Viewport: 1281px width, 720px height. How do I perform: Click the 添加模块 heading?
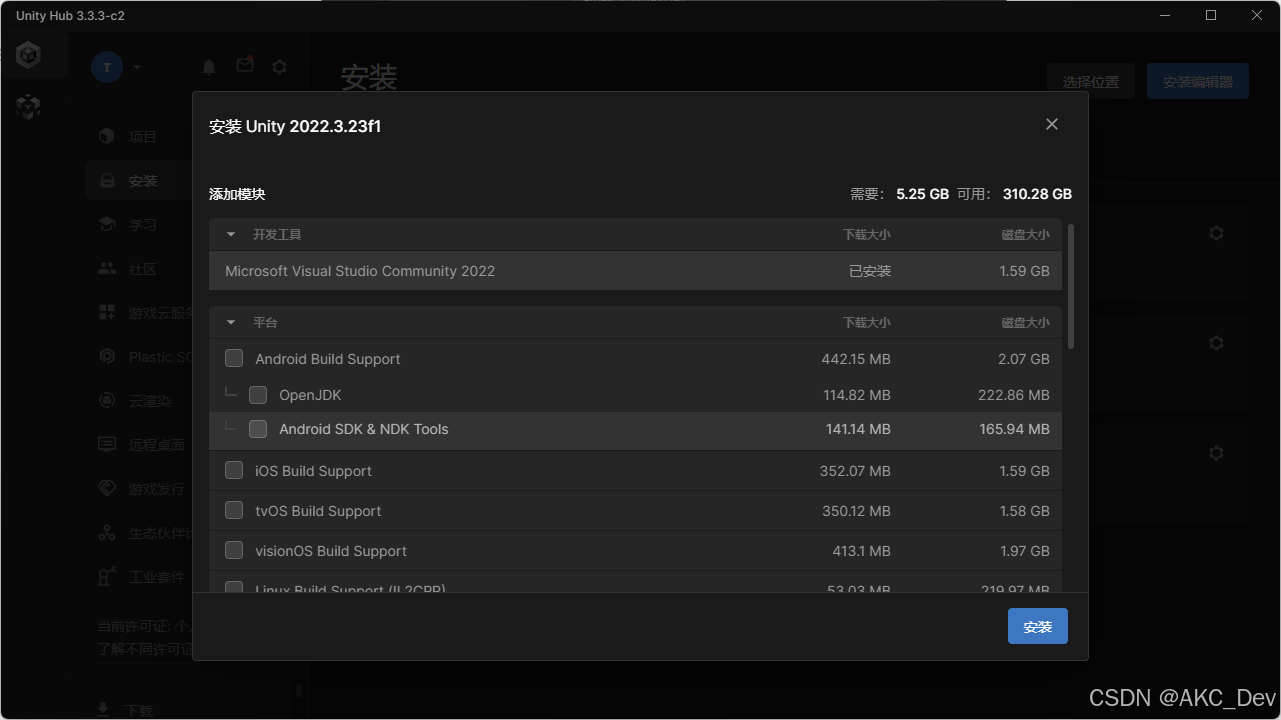point(237,194)
